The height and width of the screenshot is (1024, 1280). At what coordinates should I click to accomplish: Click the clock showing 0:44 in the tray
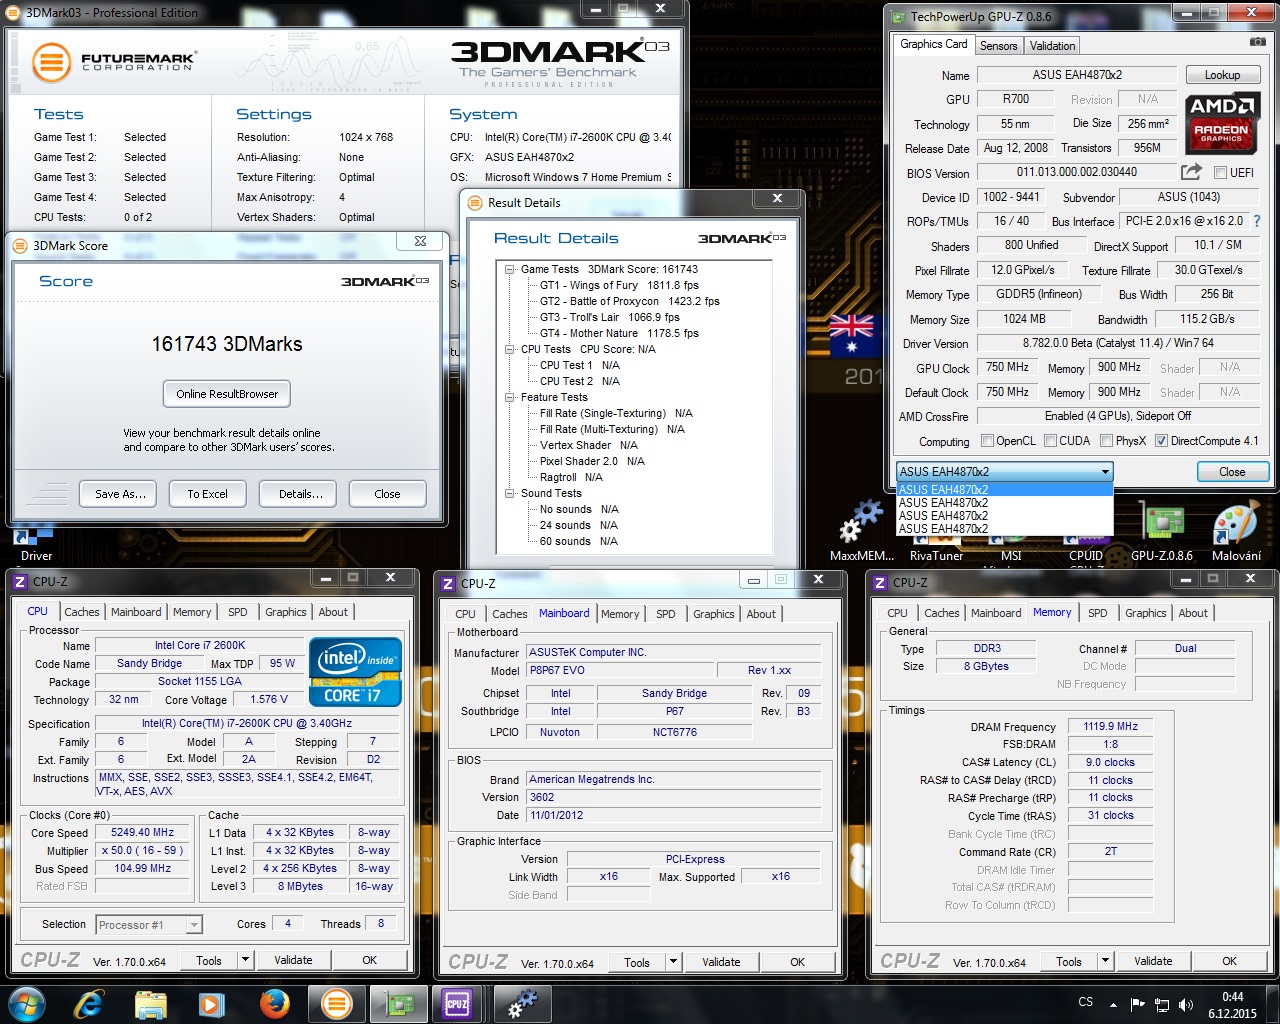click(1232, 997)
